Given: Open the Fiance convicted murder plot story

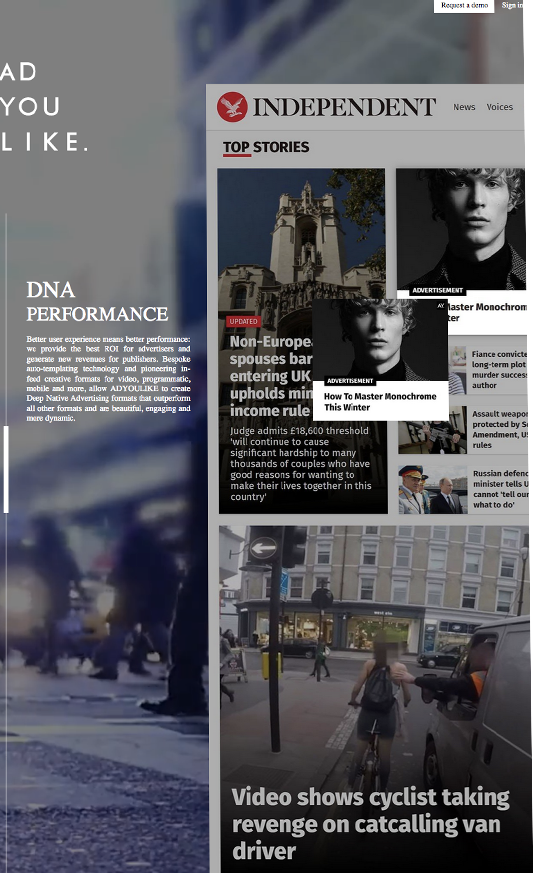Looking at the screenshot, I should tap(498, 370).
